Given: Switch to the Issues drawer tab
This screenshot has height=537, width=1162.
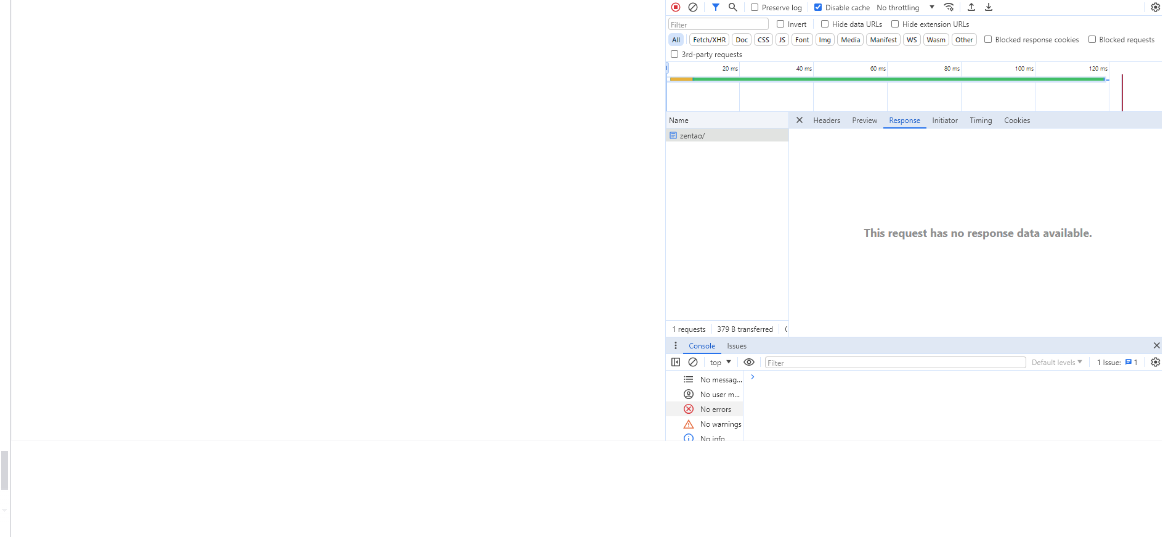Looking at the screenshot, I should tap(737, 346).
